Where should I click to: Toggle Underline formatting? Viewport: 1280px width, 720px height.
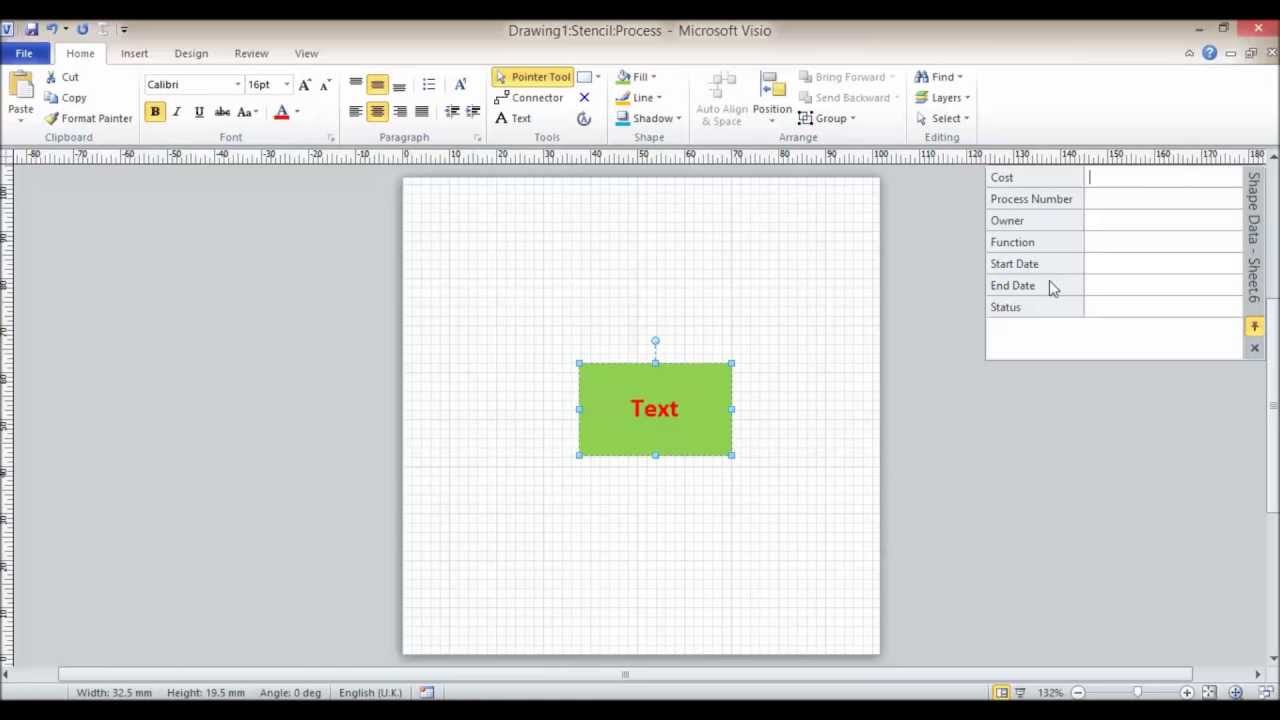click(199, 111)
